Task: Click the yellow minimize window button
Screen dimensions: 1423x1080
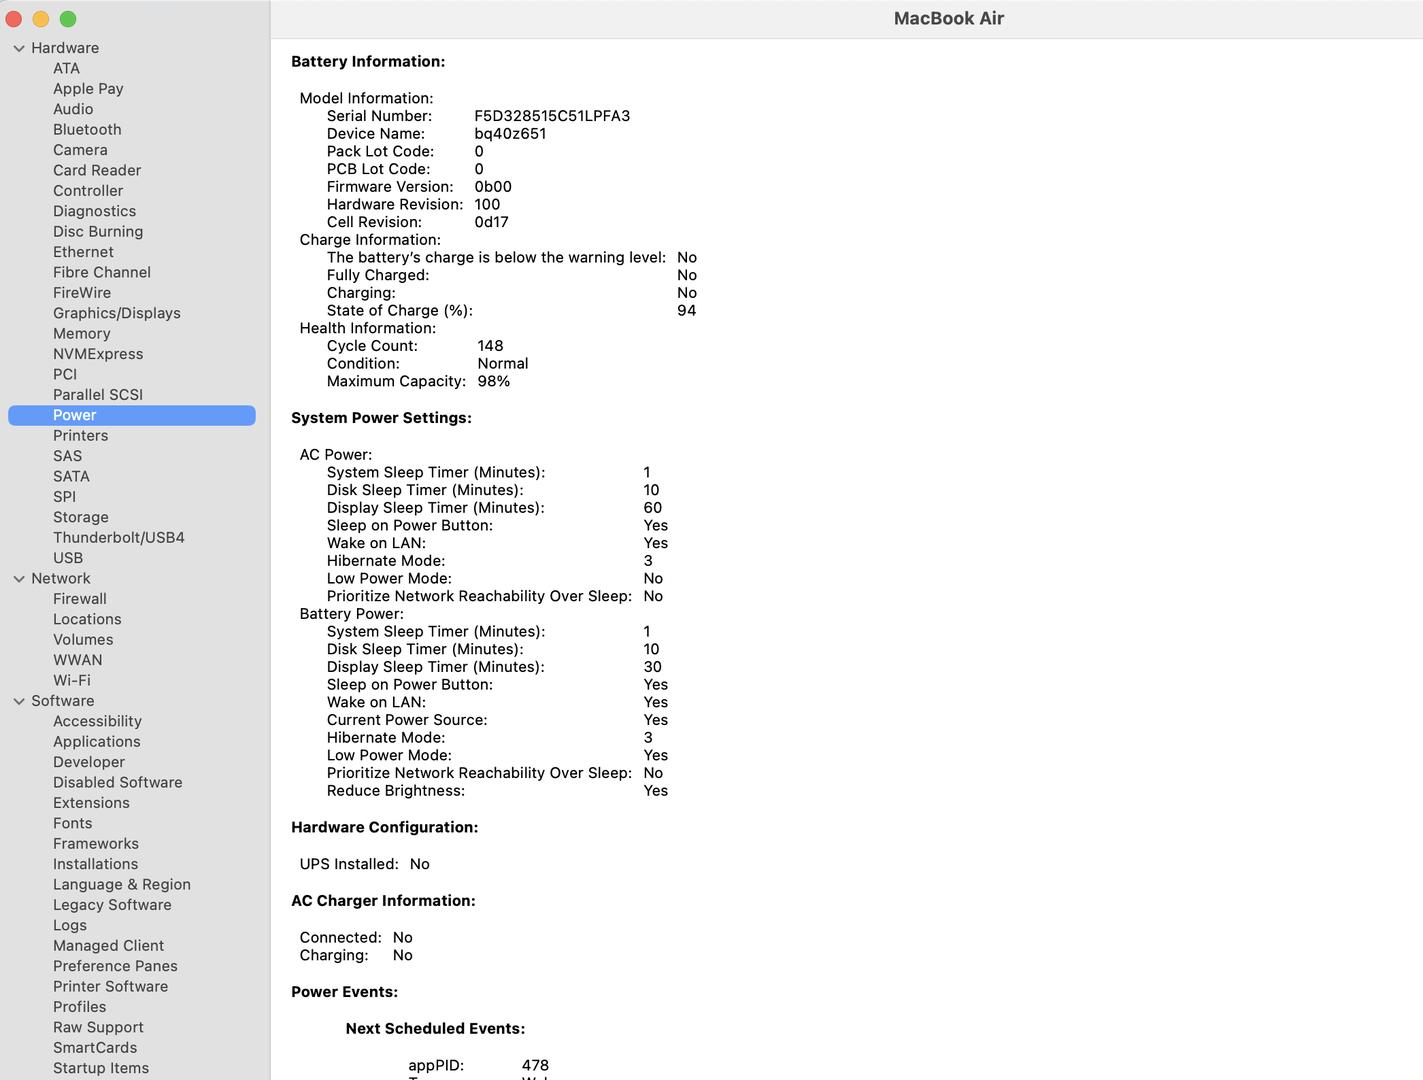Action: pos(41,19)
